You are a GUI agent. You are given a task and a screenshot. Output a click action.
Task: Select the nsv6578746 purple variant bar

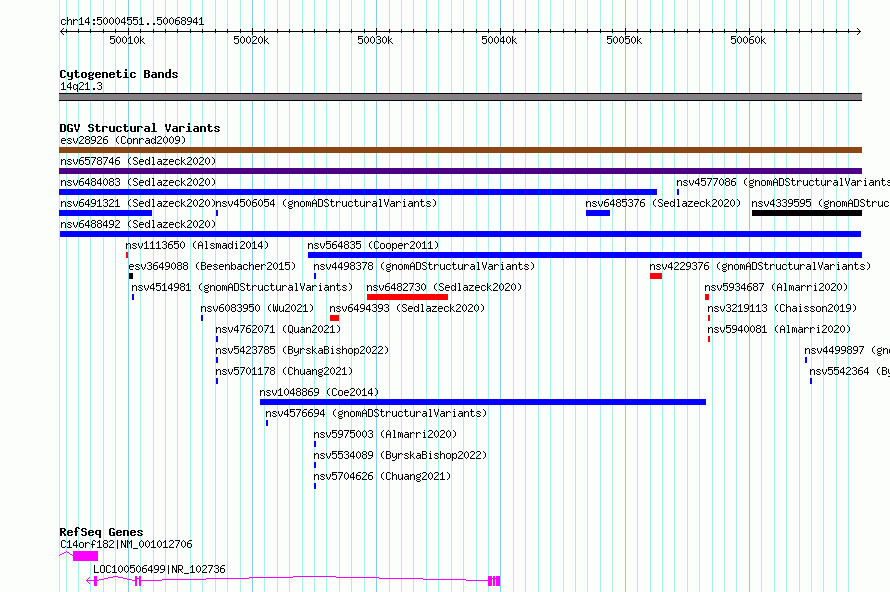460,171
